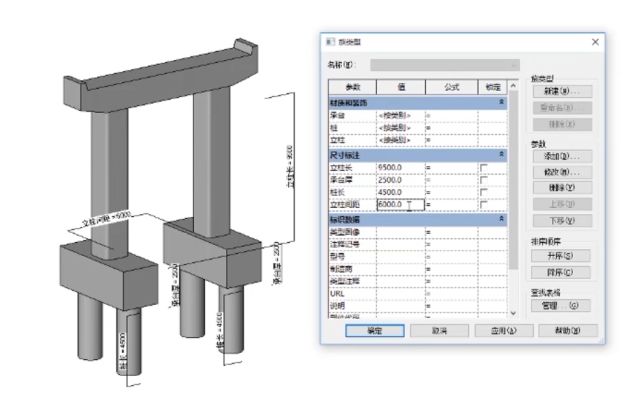Image resolution: width=640 pixels, height=399 pixels.
Task: Tick the lock checkbox for 立柱长
Action: [484, 168]
